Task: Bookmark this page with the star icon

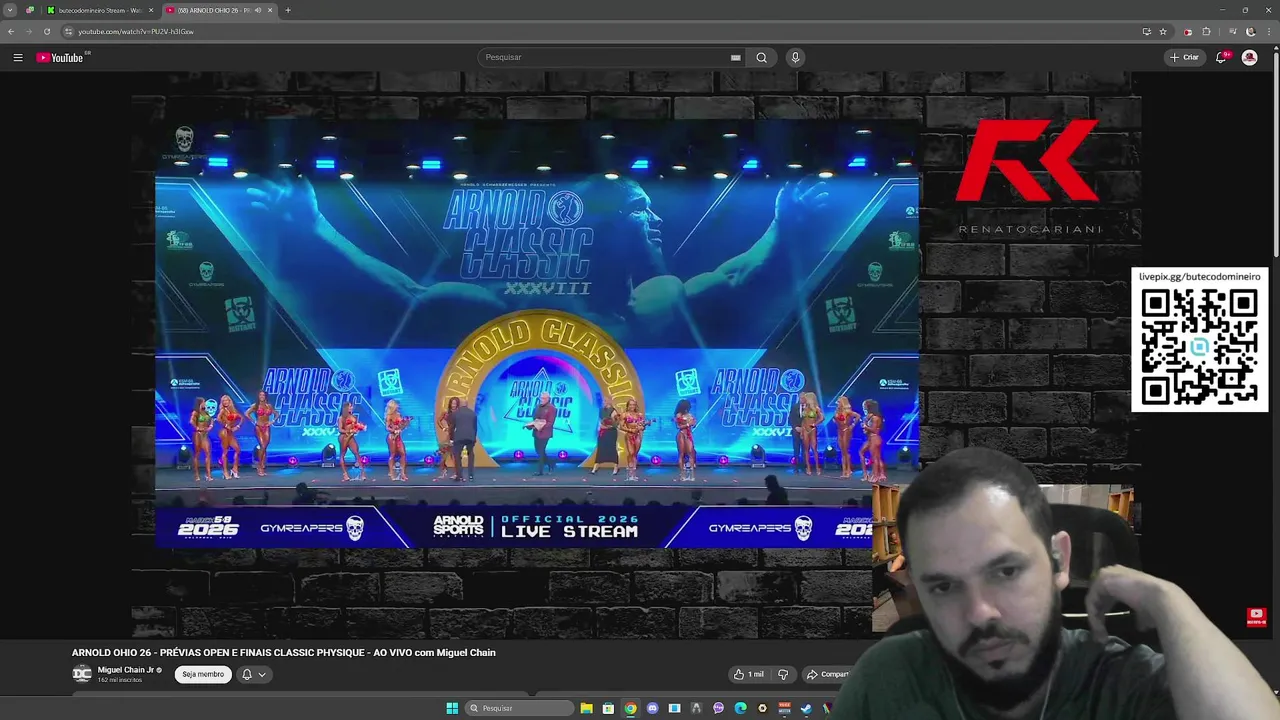Action: 1163,31
